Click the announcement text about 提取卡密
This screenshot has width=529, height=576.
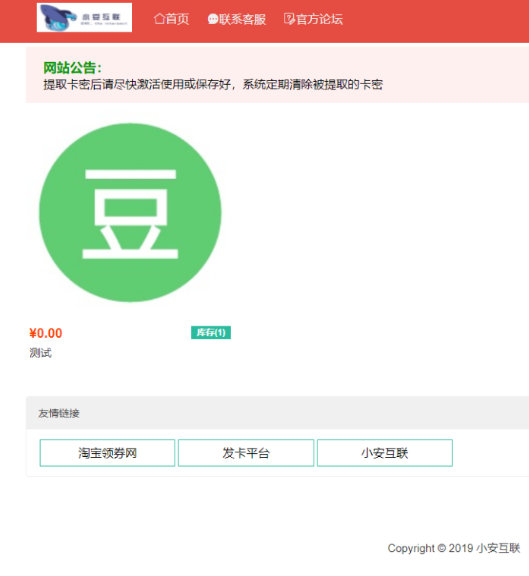[x=213, y=84]
